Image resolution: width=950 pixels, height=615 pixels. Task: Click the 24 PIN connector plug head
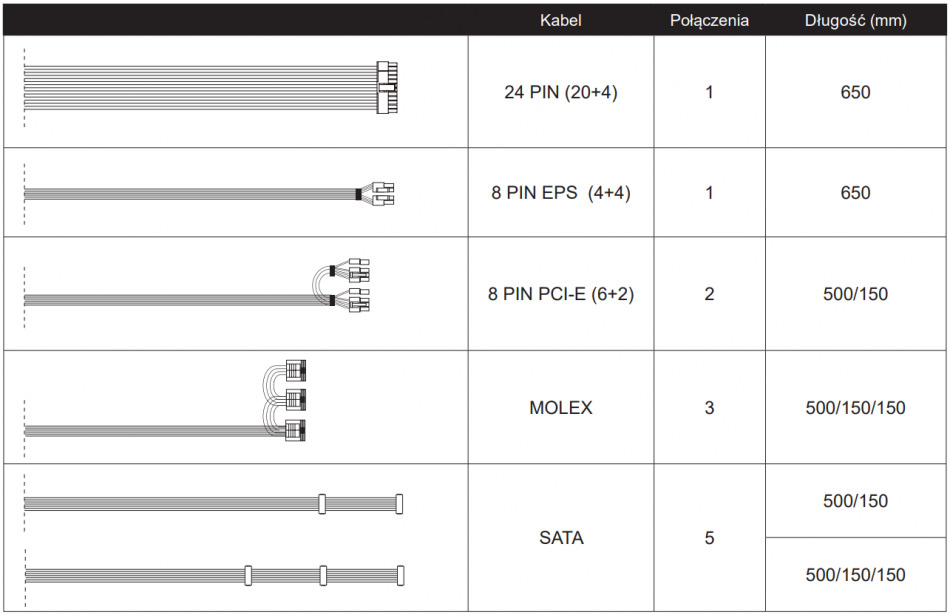(x=387, y=89)
